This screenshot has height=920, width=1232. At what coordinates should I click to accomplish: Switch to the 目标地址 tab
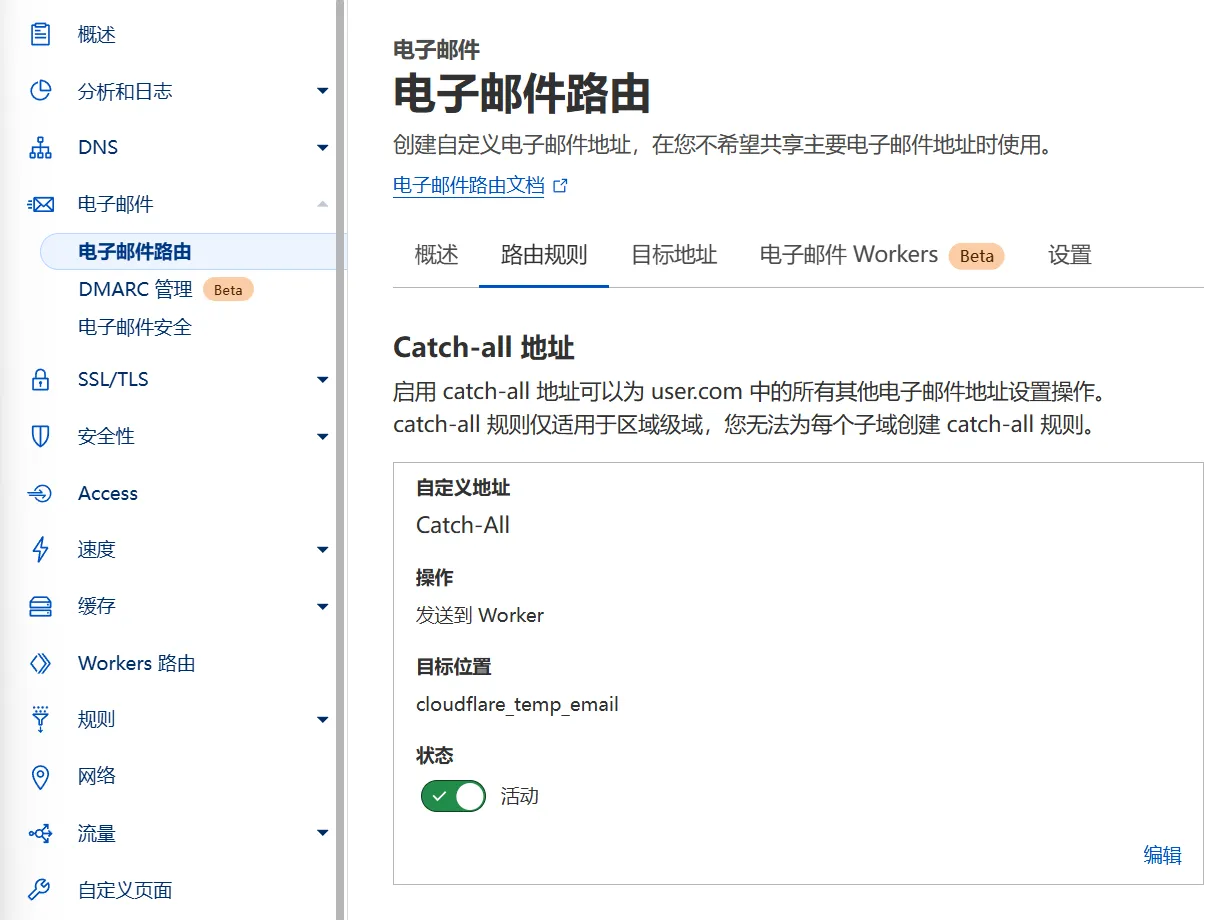tap(675, 255)
